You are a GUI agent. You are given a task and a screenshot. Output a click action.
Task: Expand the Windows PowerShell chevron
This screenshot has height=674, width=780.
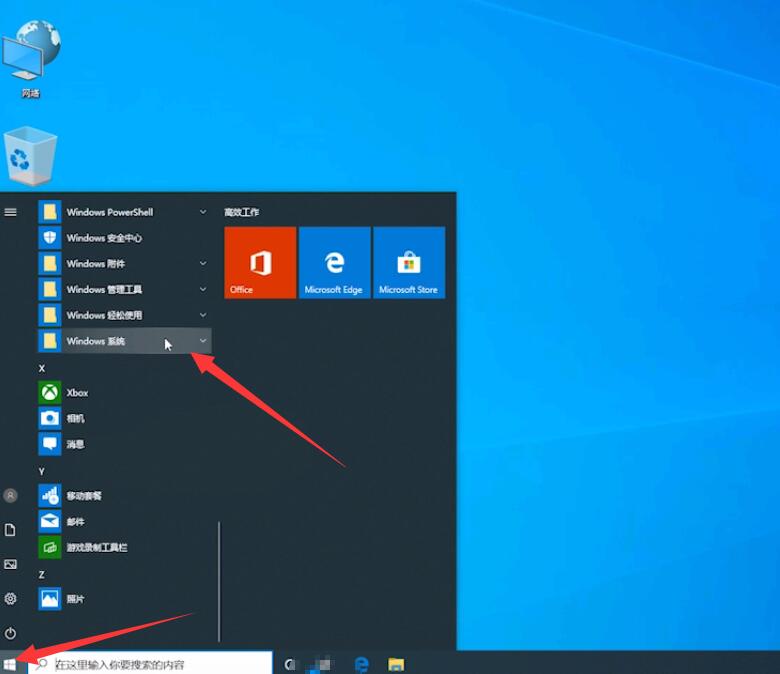[x=203, y=212]
